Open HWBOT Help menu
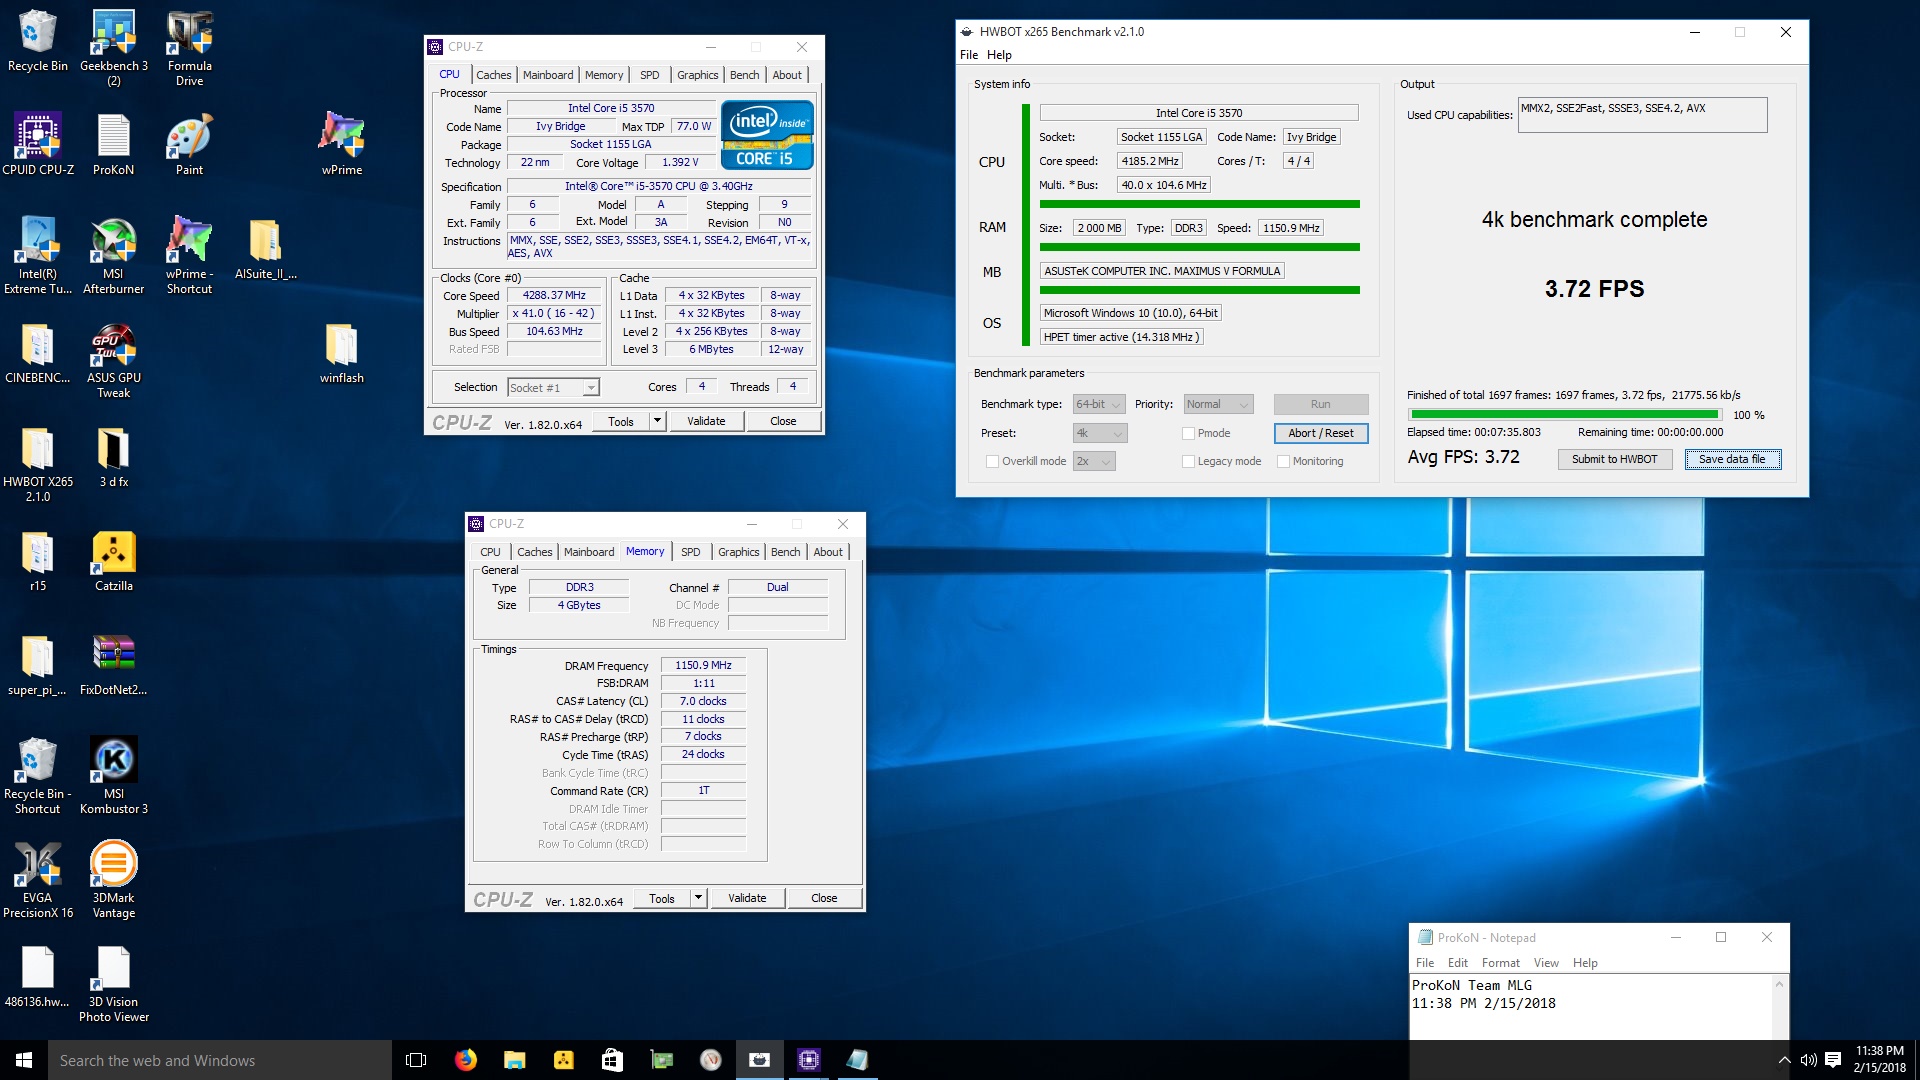Screen dimensions: 1920x1080 [999, 55]
